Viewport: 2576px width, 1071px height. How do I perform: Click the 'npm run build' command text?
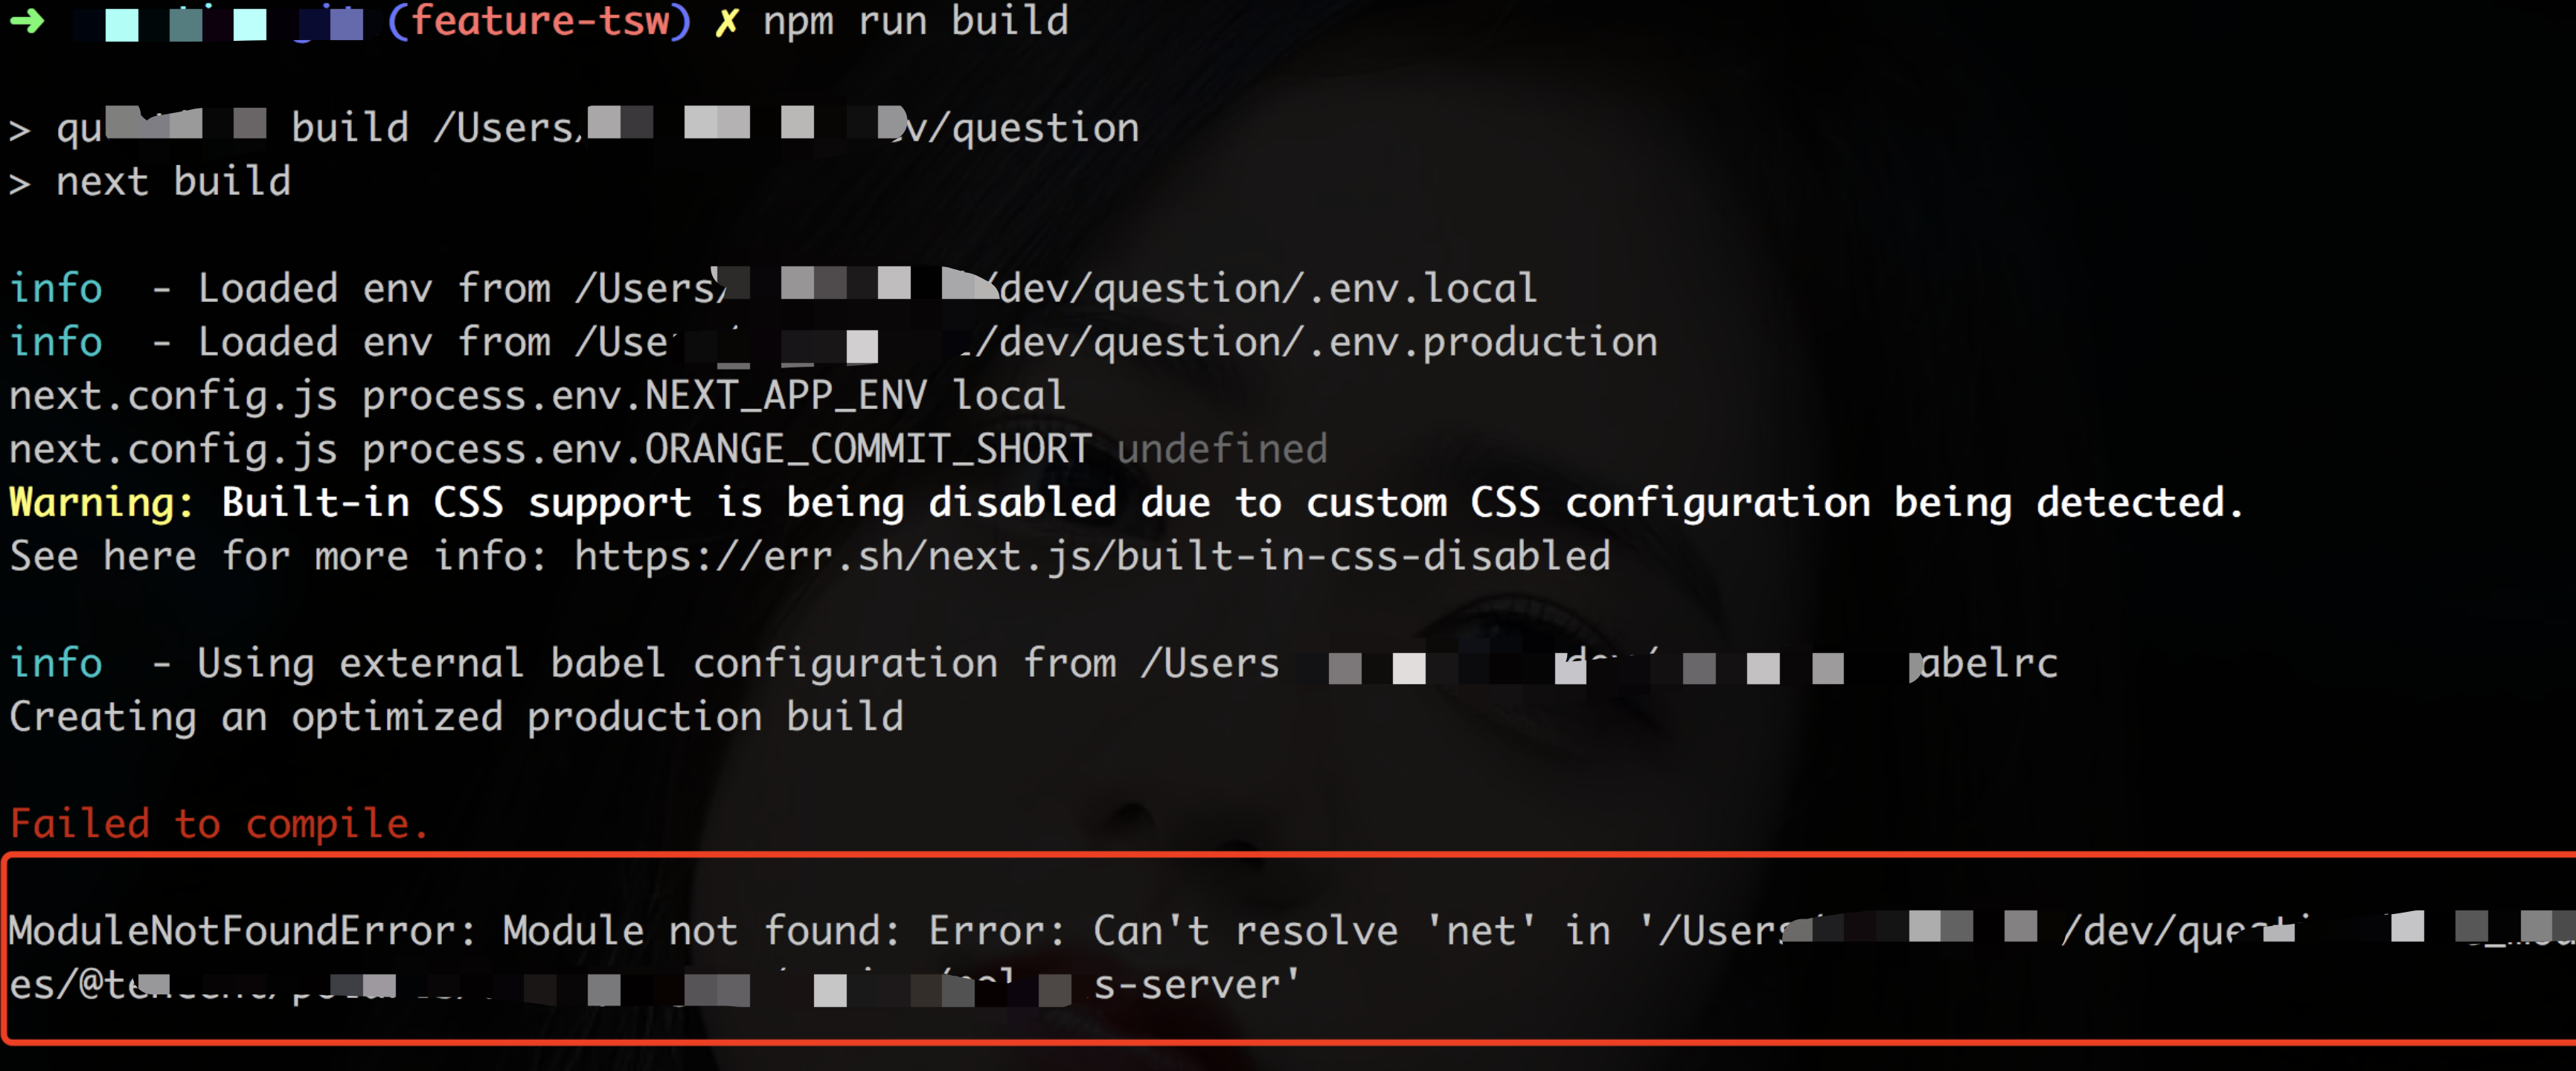pos(915,21)
